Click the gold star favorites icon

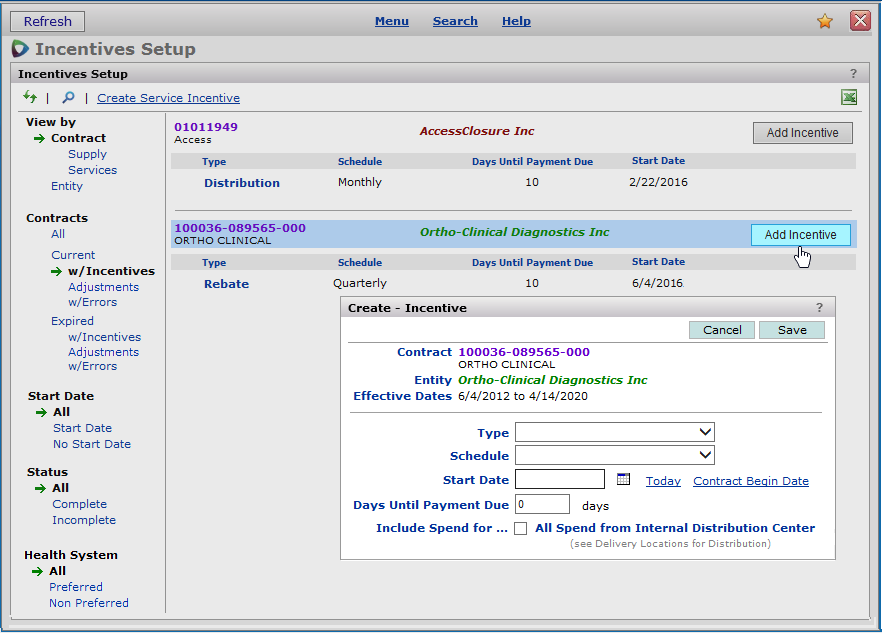pos(825,21)
